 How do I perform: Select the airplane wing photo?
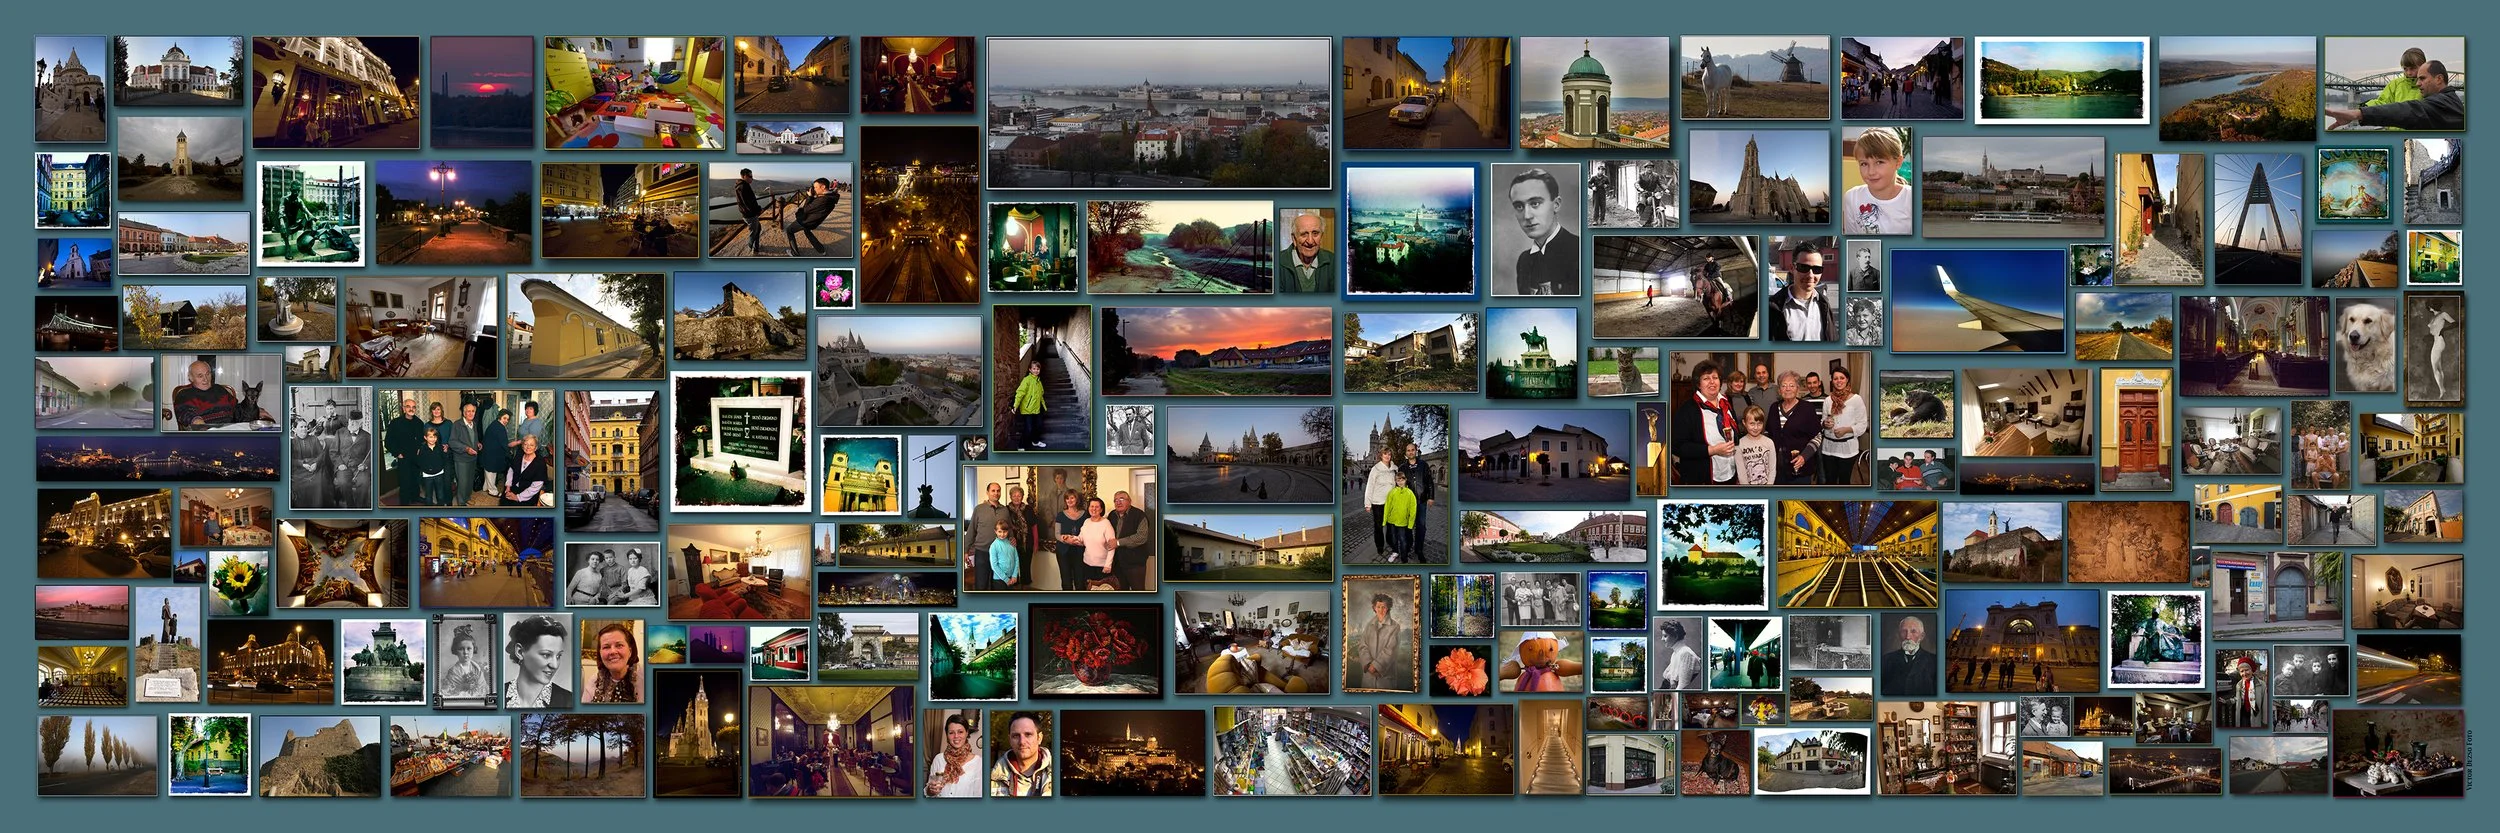(1977, 301)
